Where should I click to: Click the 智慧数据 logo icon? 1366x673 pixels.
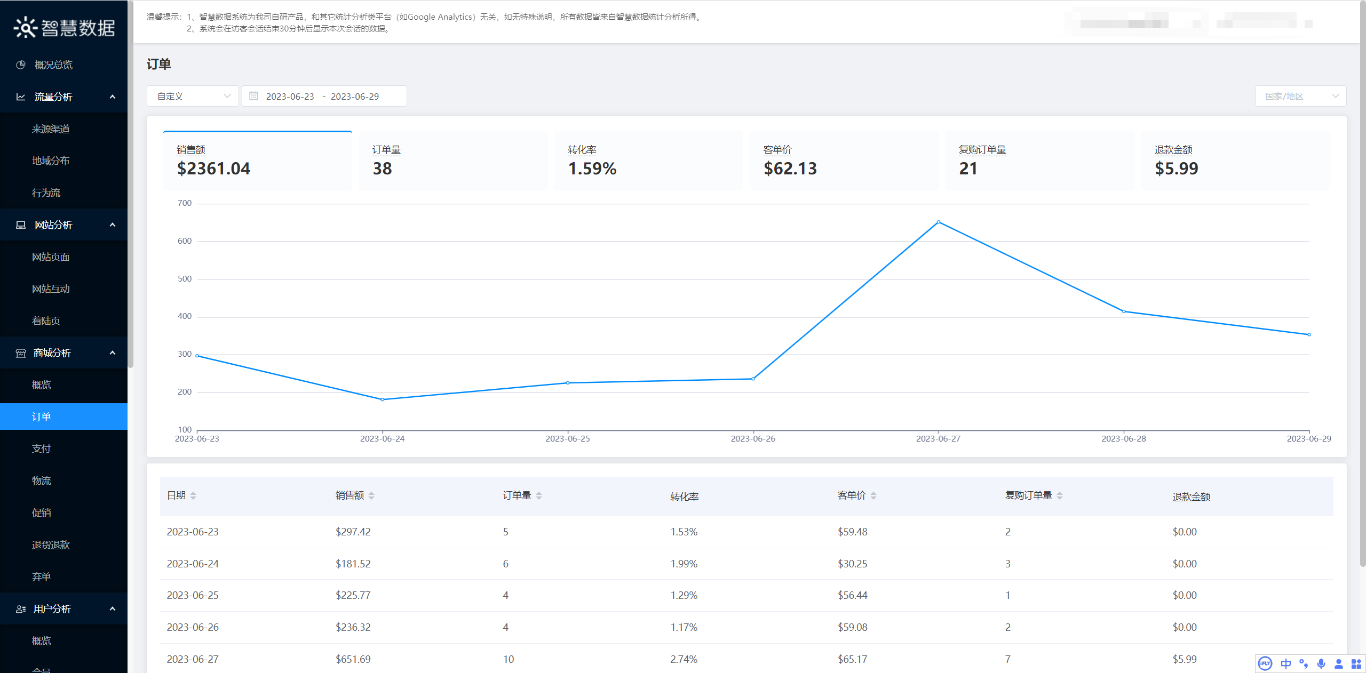click(x=26, y=28)
